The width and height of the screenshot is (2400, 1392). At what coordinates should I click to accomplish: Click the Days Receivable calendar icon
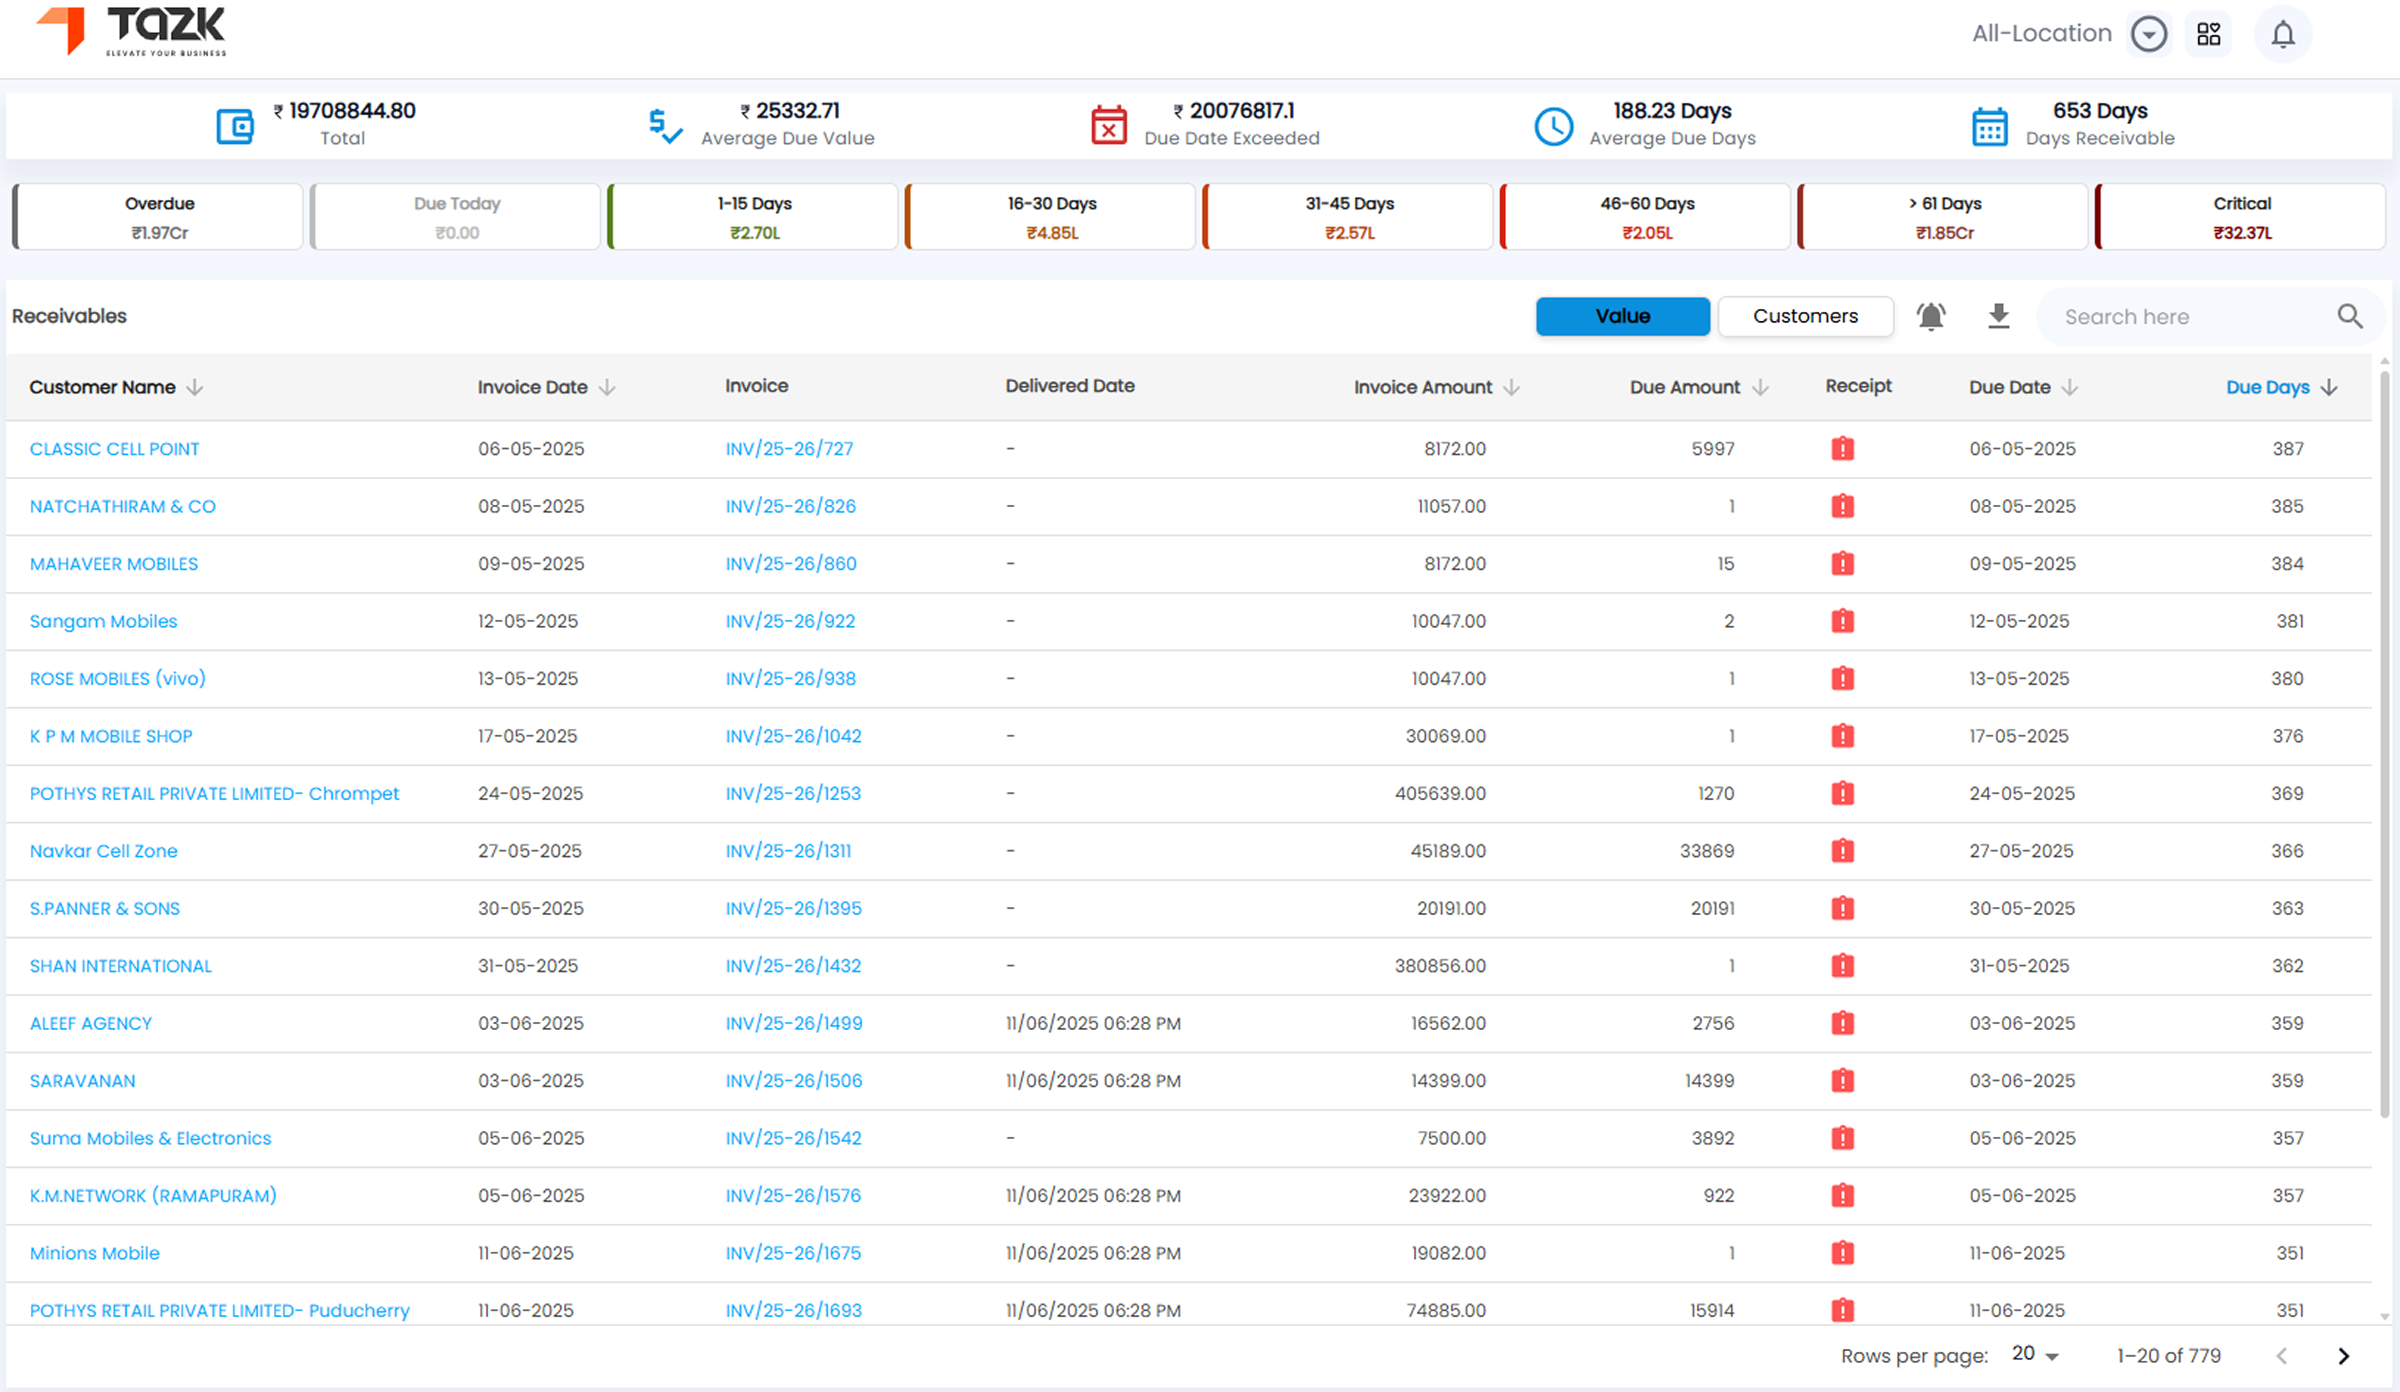point(1990,126)
